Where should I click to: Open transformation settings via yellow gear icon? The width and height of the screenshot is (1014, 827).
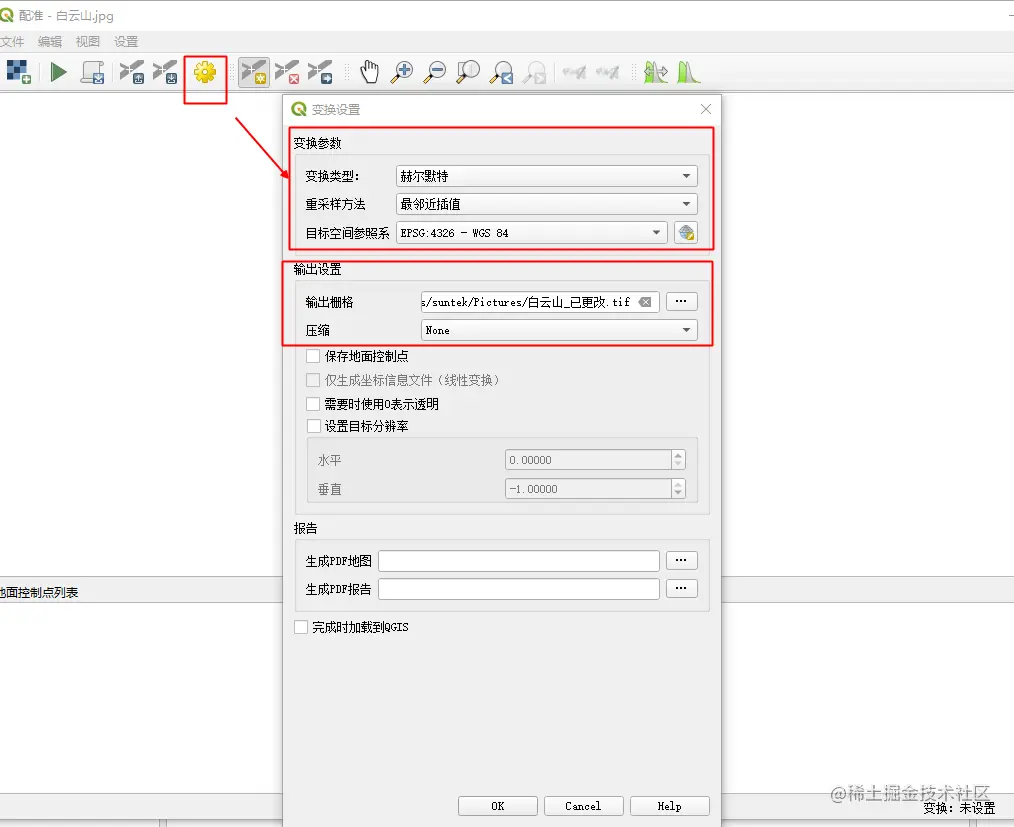coord(205,72)
